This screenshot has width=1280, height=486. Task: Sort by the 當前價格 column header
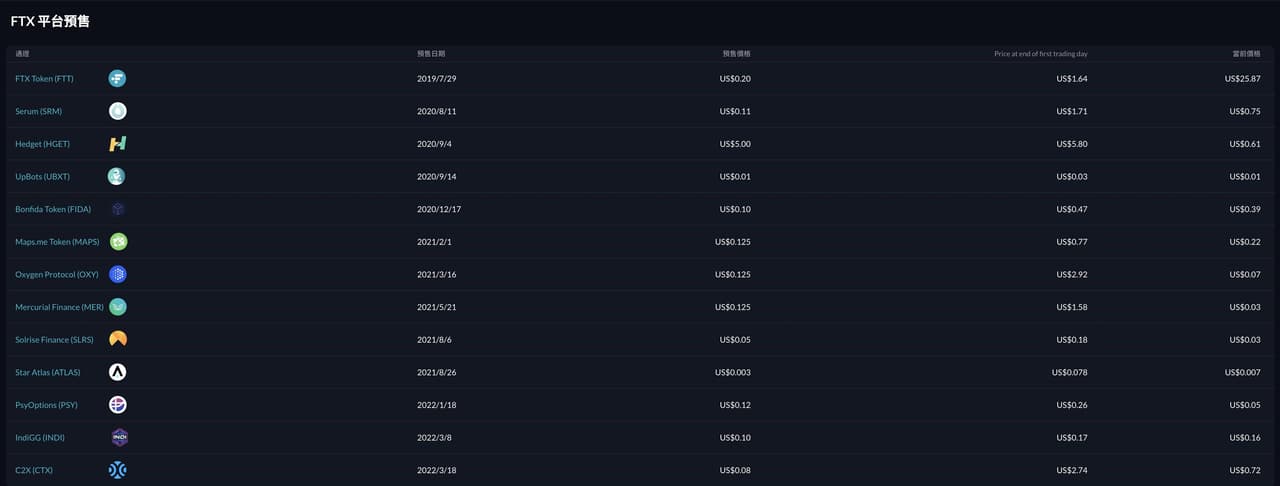coord(1246,53)
